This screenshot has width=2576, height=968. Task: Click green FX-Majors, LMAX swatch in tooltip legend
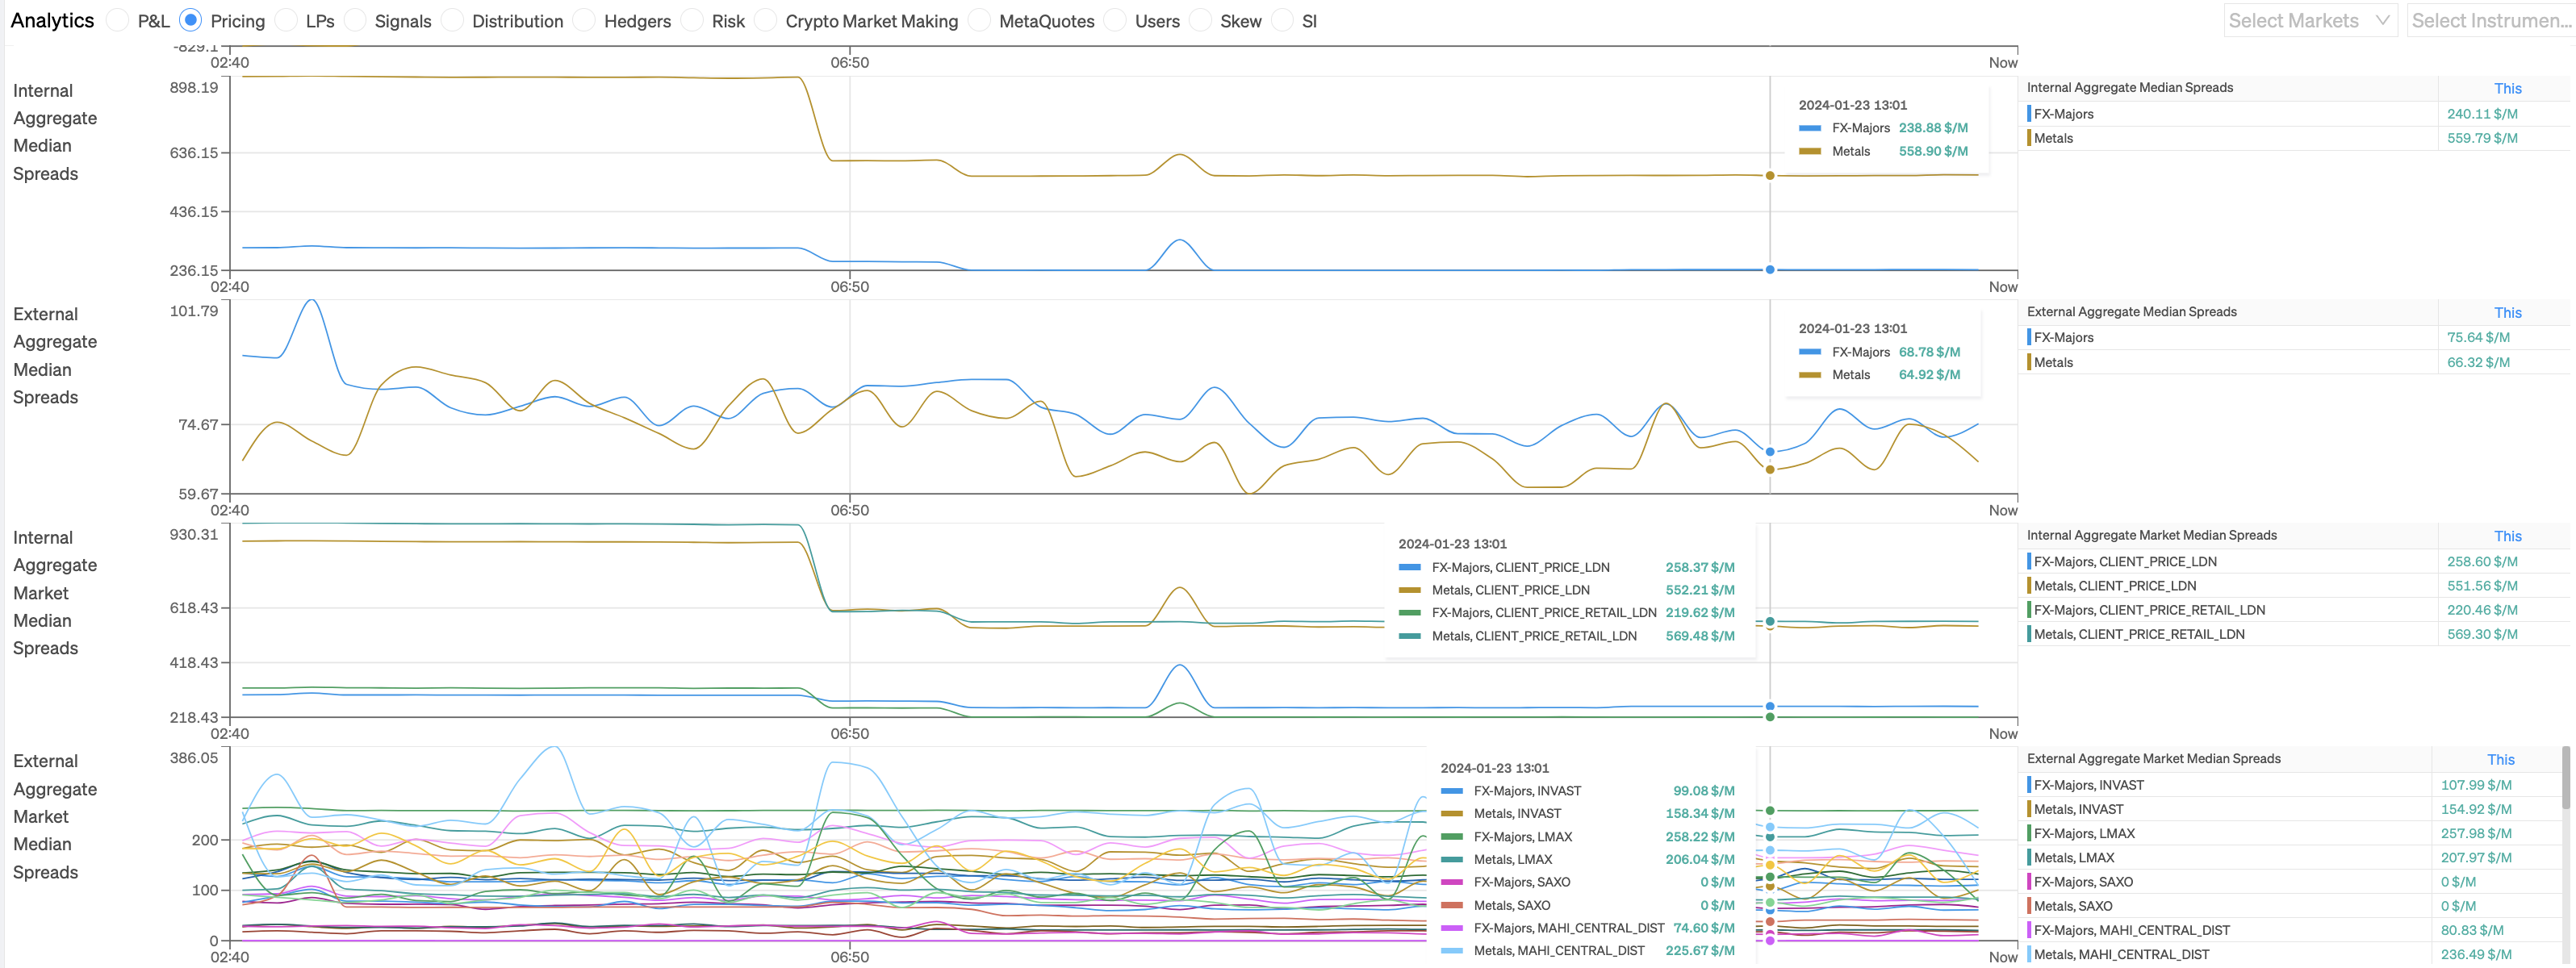pyautogui.click(x=1451, y=836)
